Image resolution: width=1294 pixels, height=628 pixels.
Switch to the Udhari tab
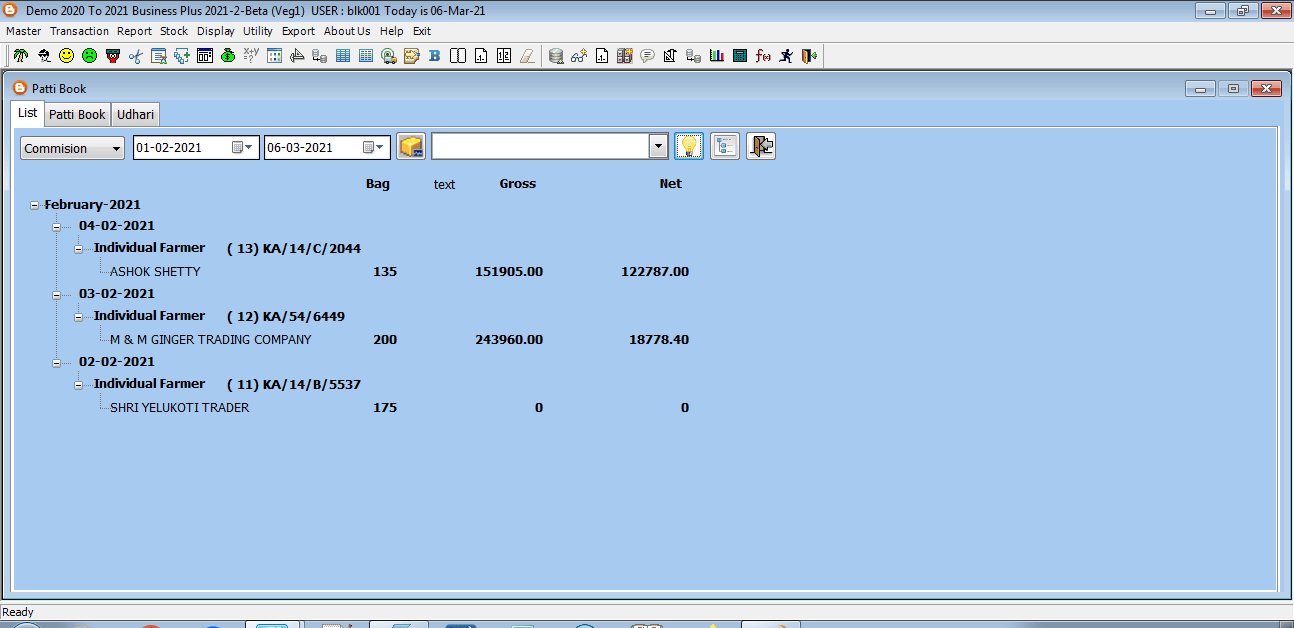pos(135,114)
